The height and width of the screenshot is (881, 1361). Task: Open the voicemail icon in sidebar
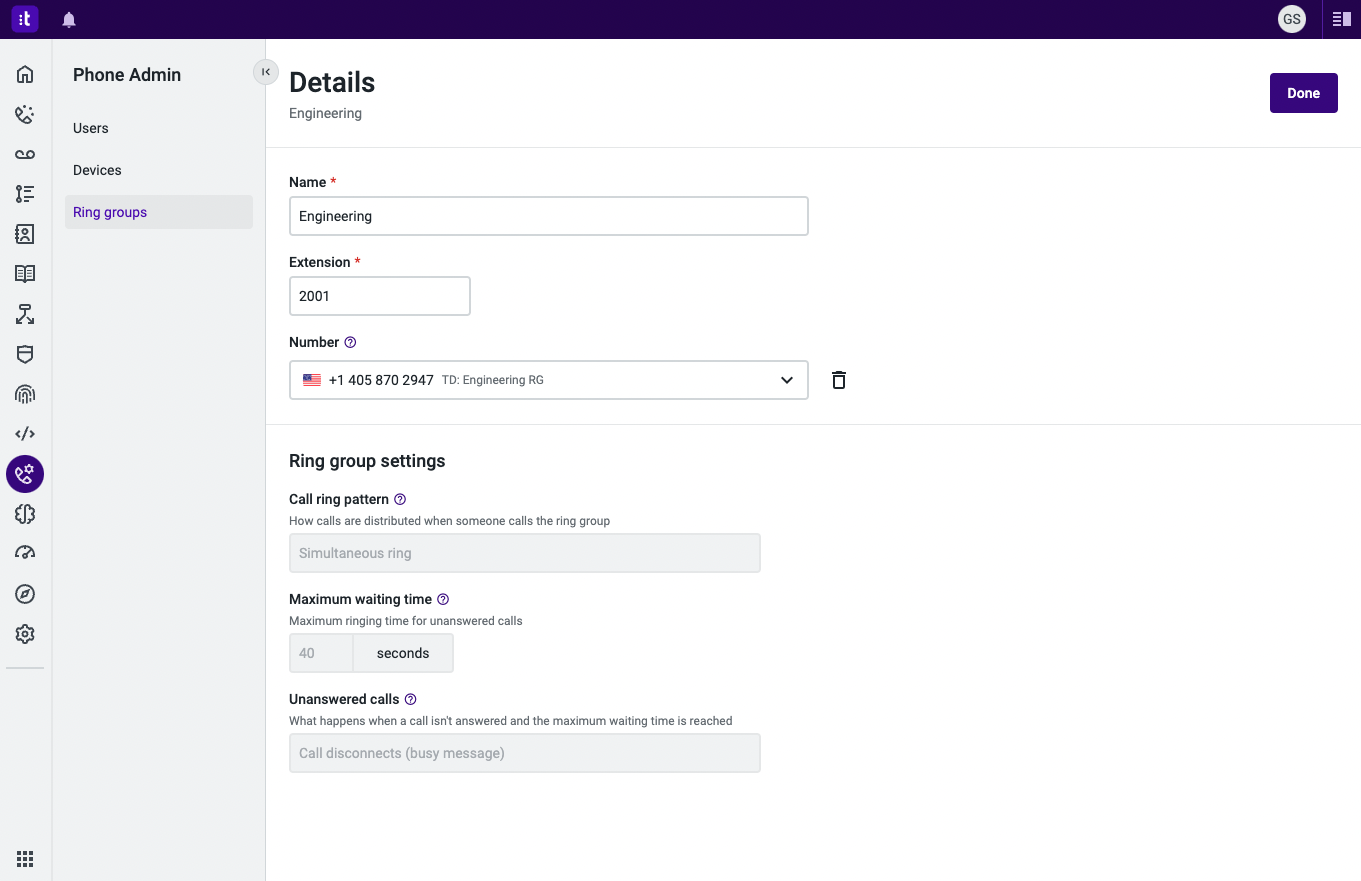[25, 154]
